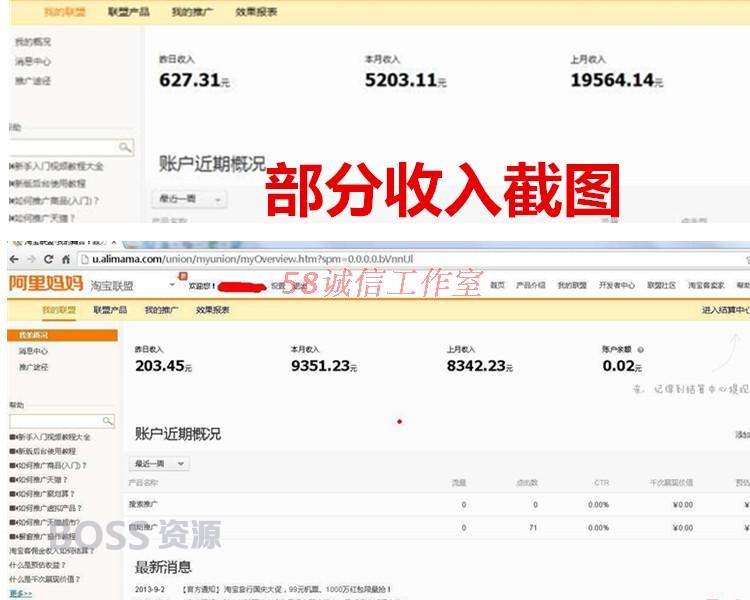Click 更多>> link under help list

tap(21, 593)
